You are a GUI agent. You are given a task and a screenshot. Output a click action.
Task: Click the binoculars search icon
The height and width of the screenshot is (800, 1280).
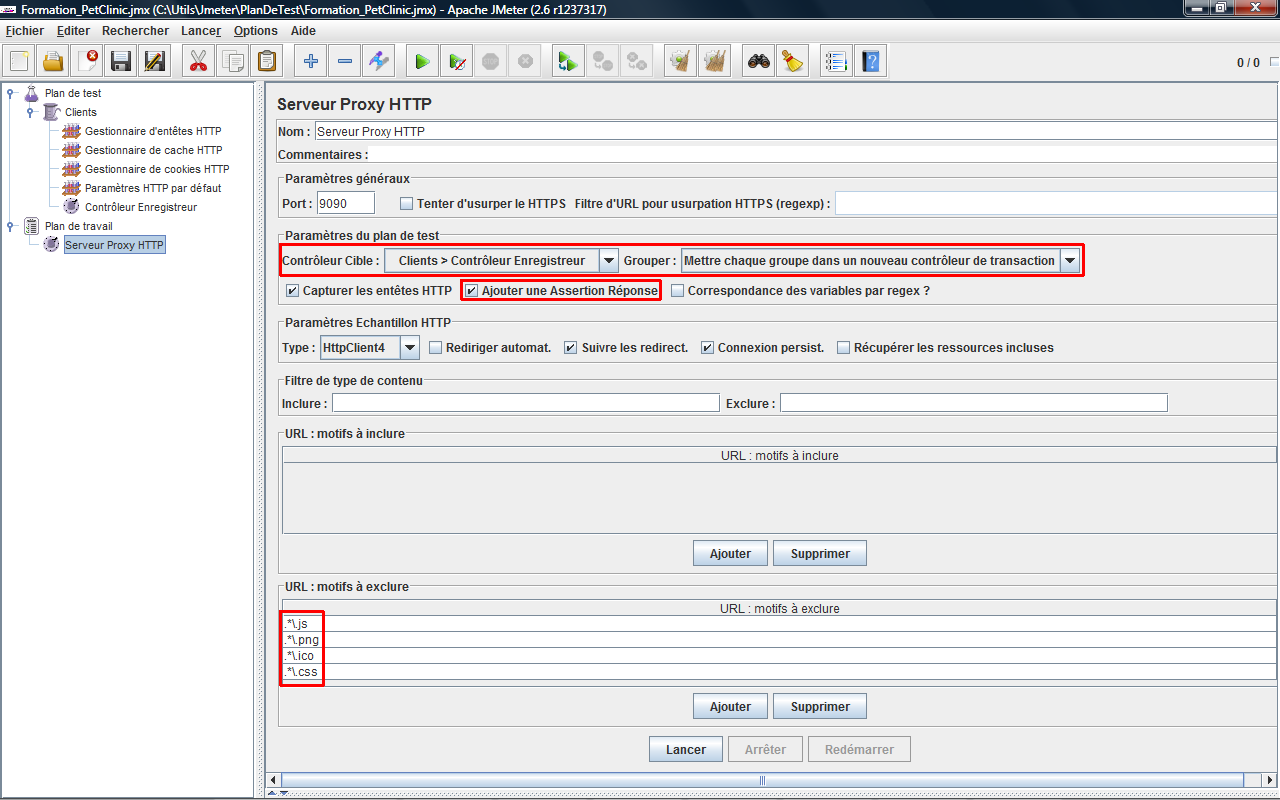(x=759, y=62)
